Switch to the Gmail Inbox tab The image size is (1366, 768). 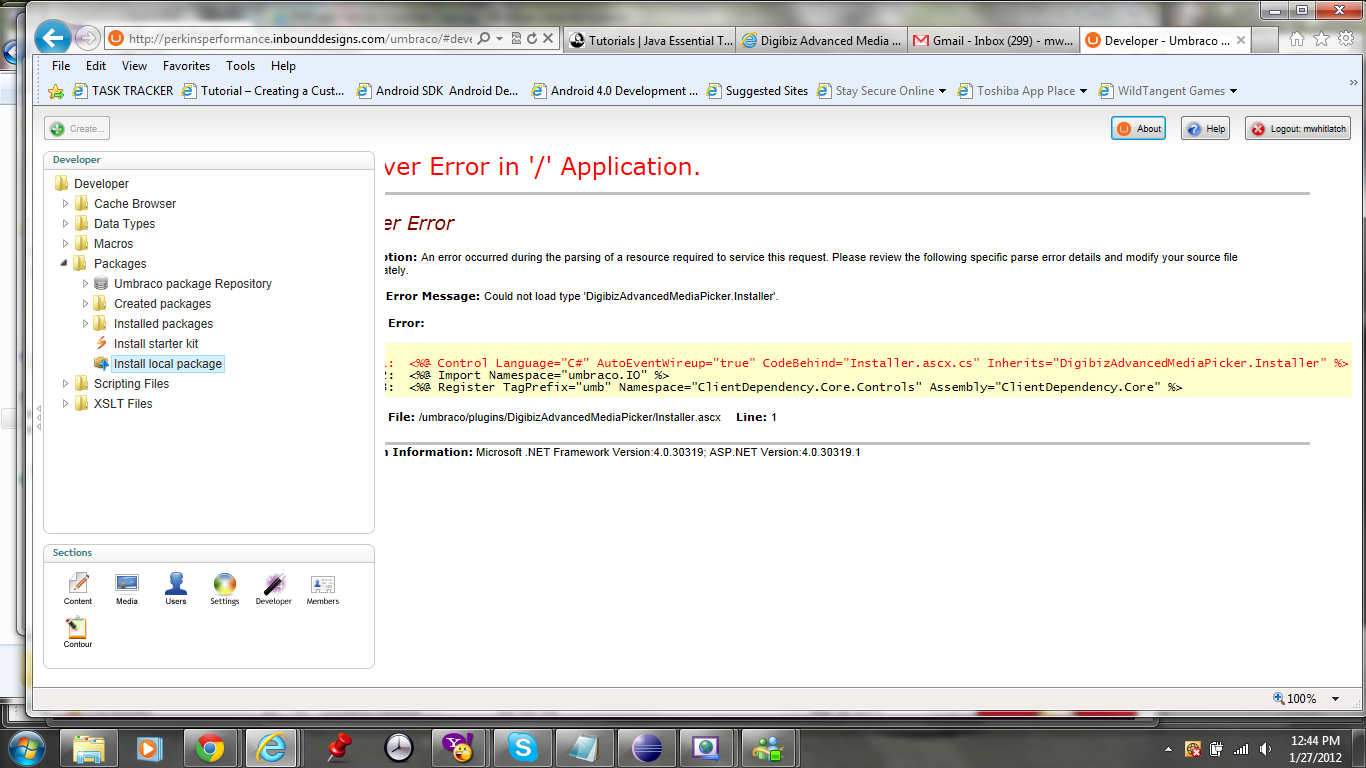click(994, 40)
